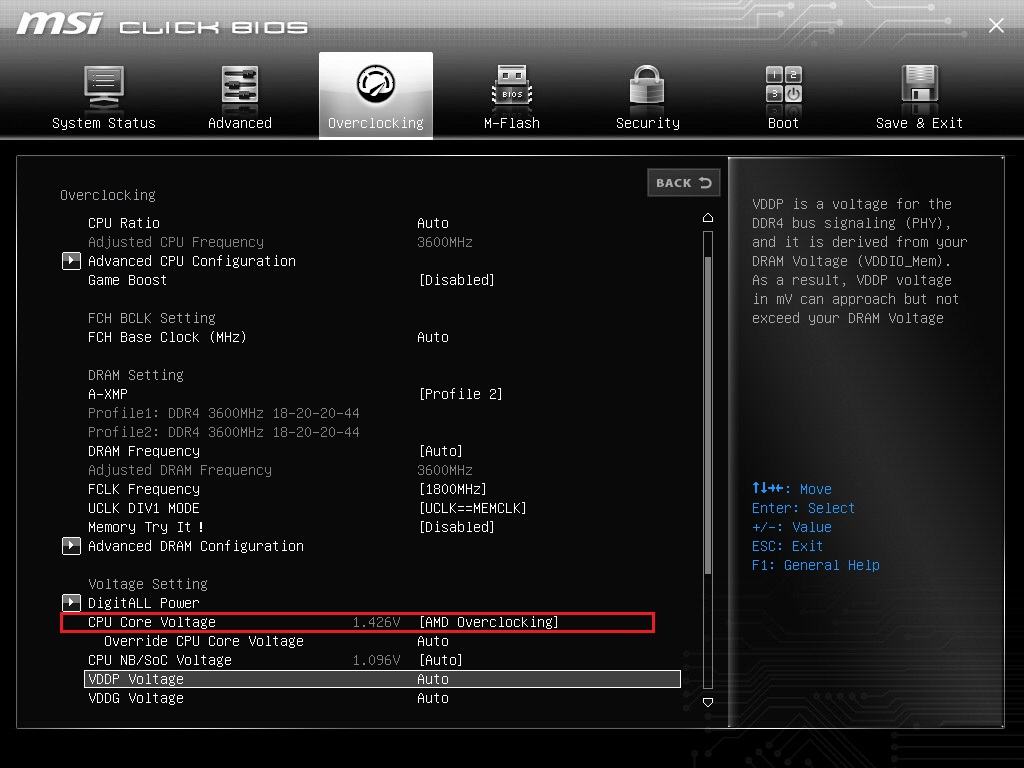Screen dimensions: 1024x768
Task: Switch to the Boot tab label
Action: pos(784,123)
